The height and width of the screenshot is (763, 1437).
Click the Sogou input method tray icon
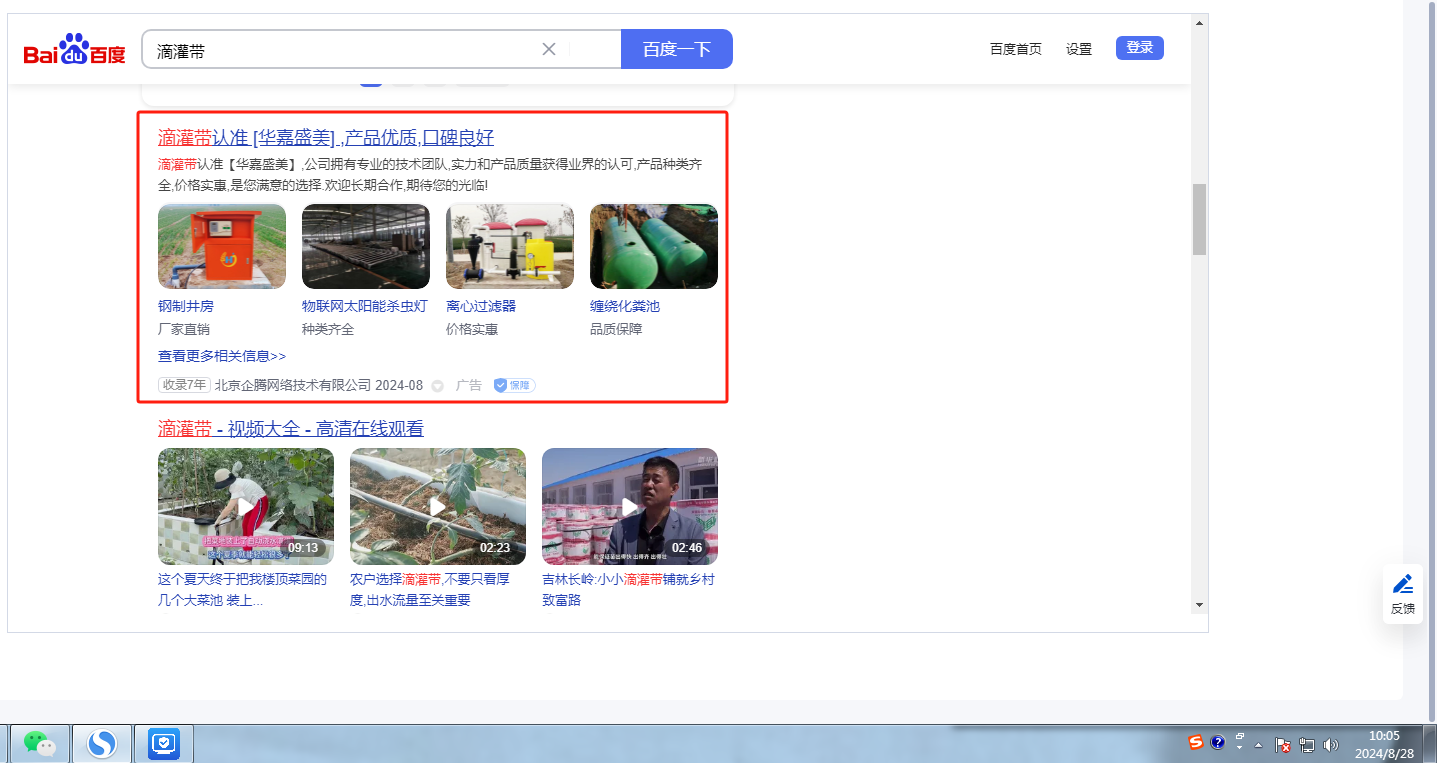[1196, 742]
